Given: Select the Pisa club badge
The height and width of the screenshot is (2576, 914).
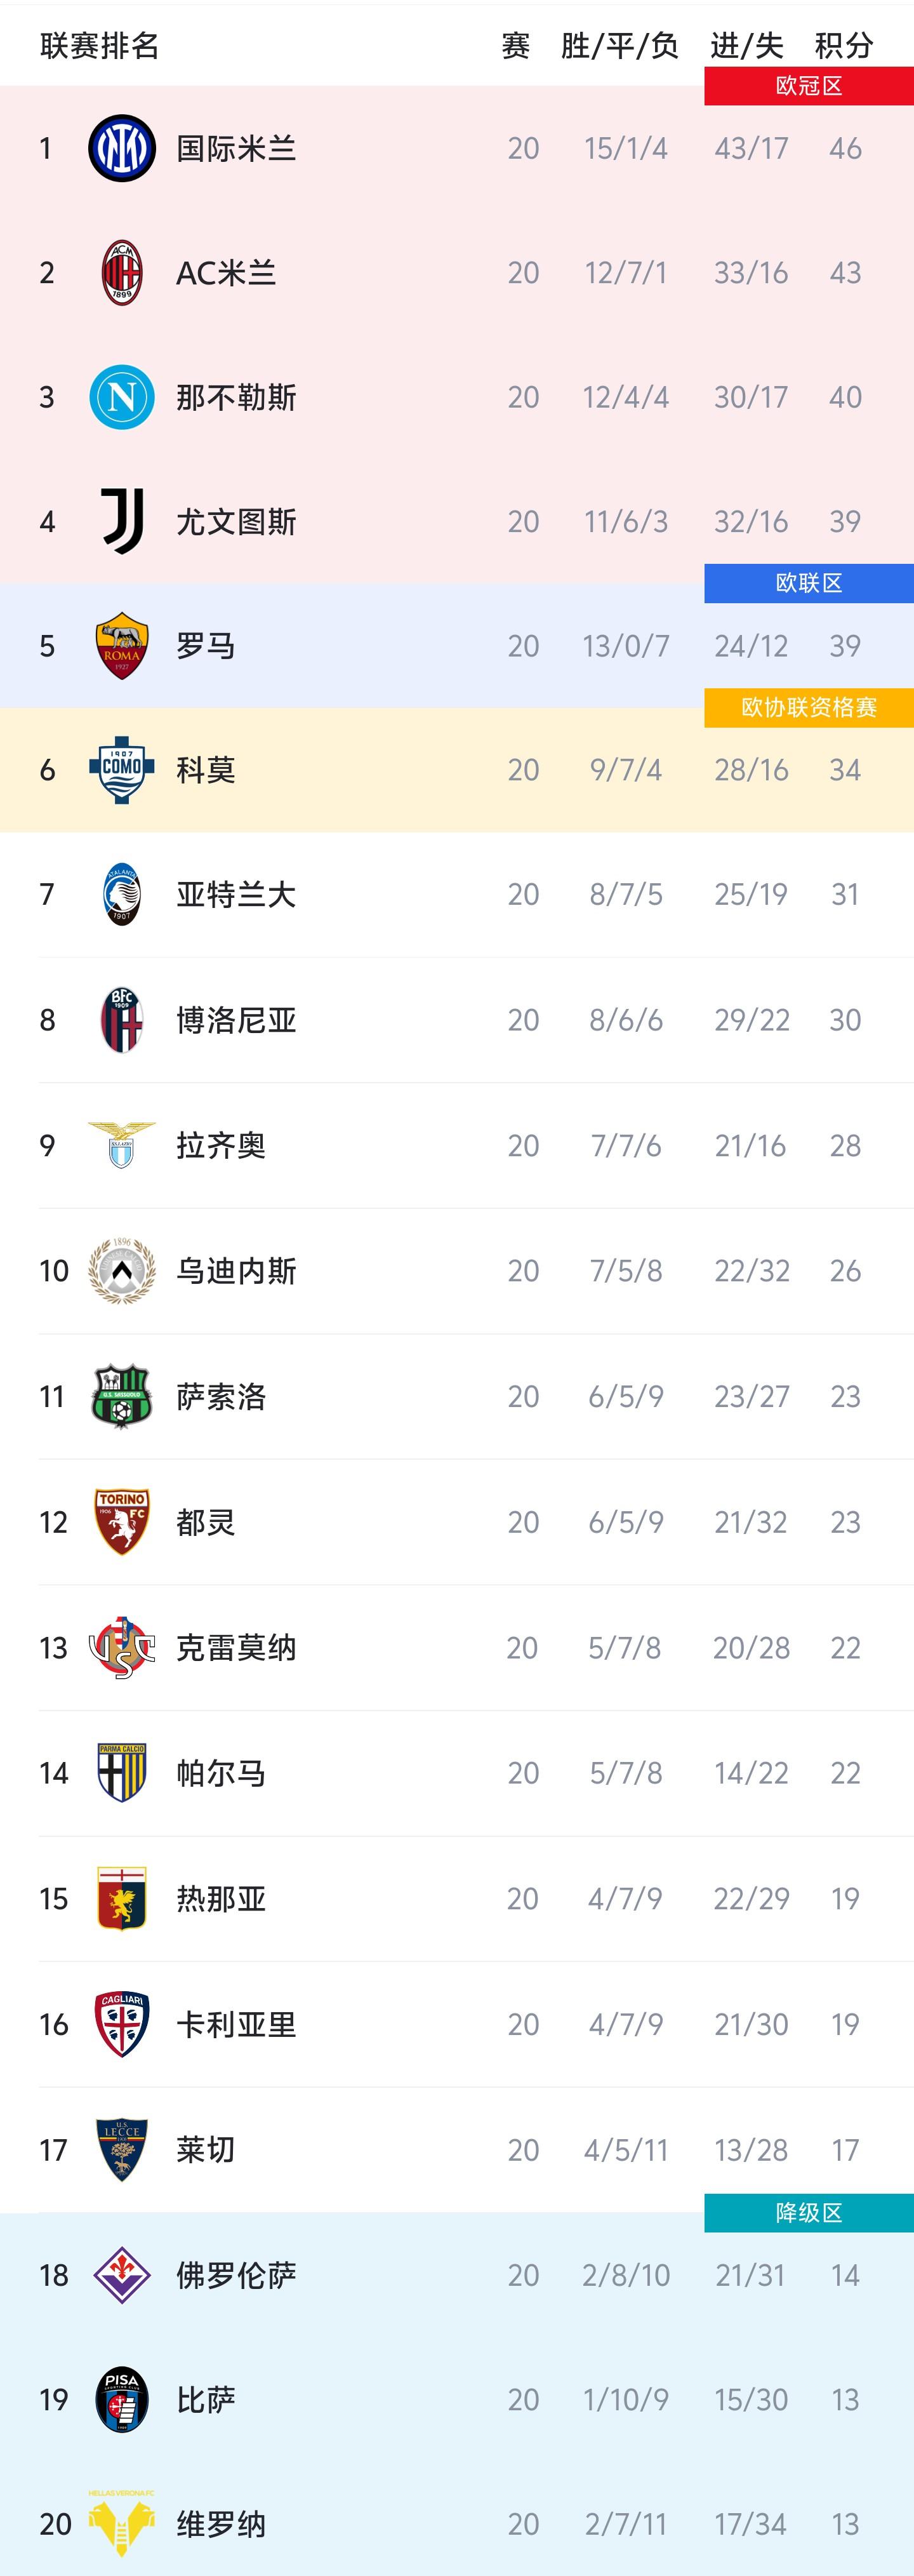Looking at the screenshot, I should point(122,2399).
